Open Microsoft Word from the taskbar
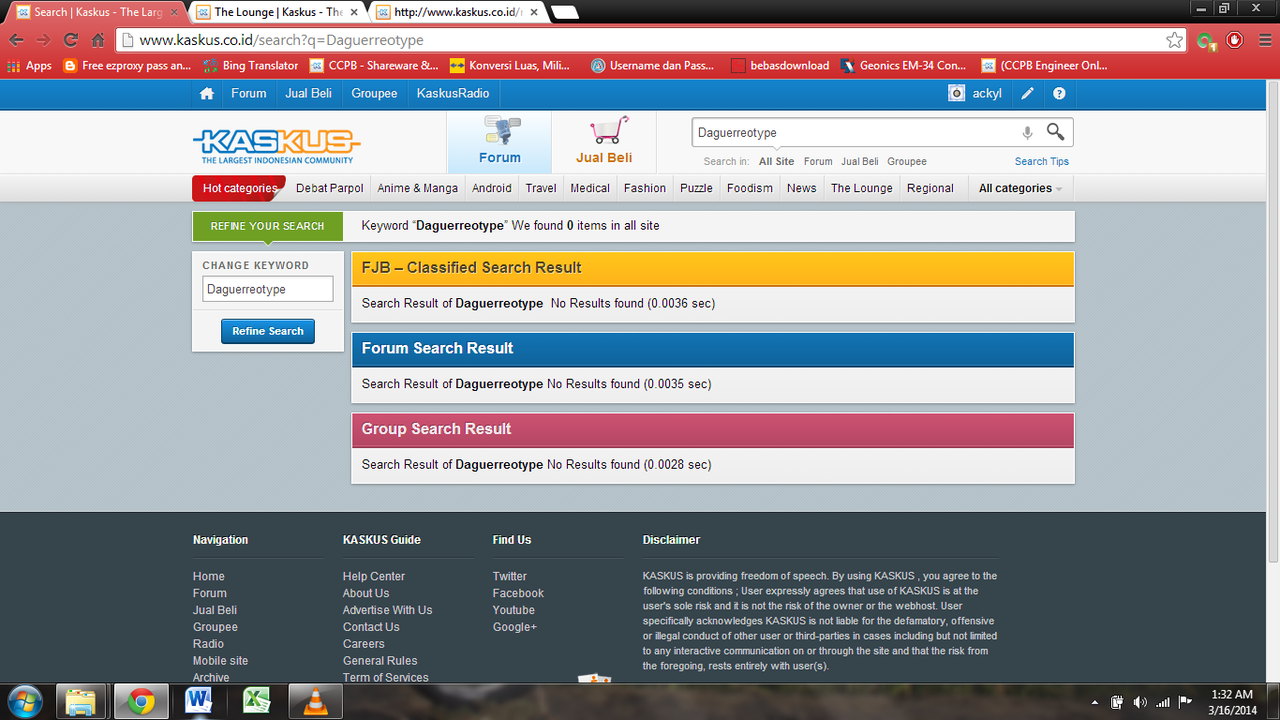Viewport: 1280px width, 720px height. pyautogui.click(x=199, y=701)
